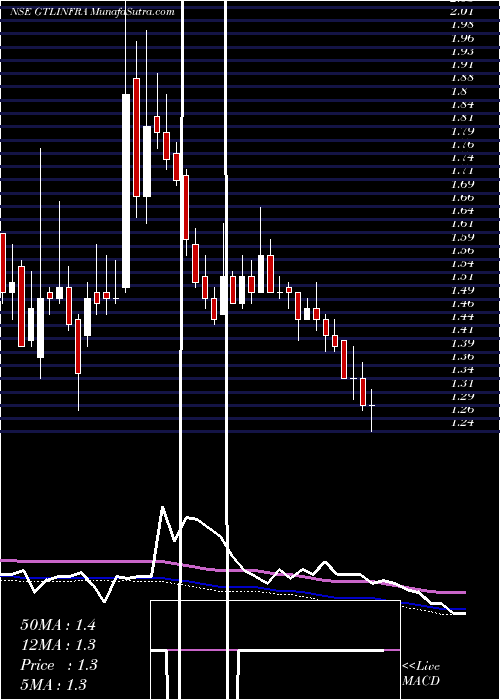Click the 1.54 price axis label
This screenshot has width=500, height=700.
[462, 263]
